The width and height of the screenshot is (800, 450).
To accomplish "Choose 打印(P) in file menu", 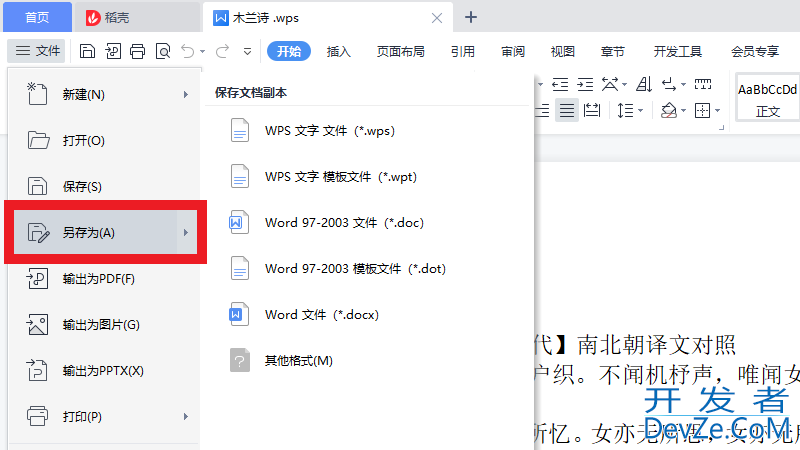I will click(105, 416).
